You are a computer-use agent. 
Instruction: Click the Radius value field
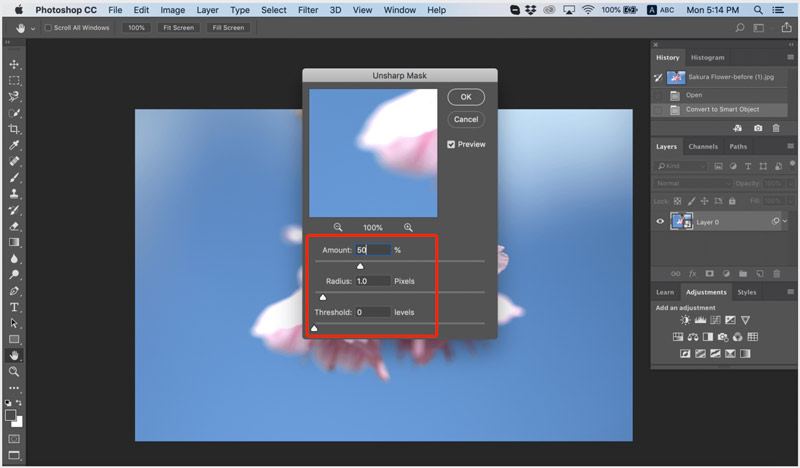(x=373, y=281)
